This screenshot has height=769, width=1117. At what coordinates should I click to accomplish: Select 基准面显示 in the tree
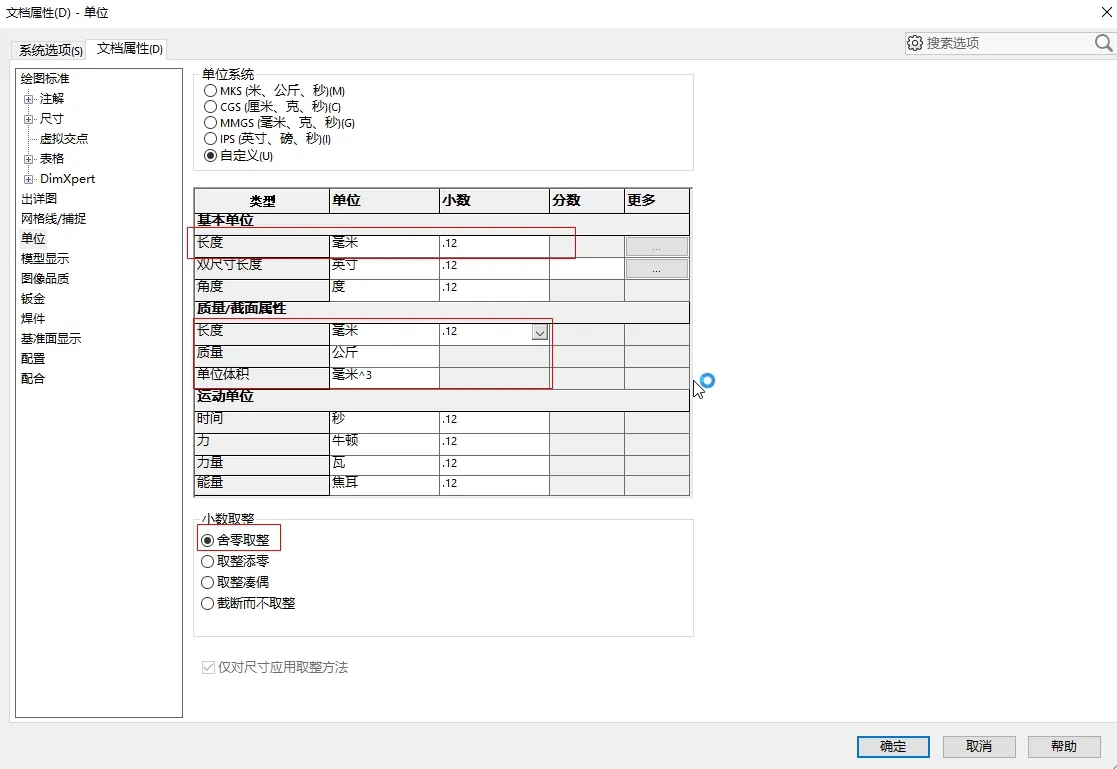[x=51, y=338]
